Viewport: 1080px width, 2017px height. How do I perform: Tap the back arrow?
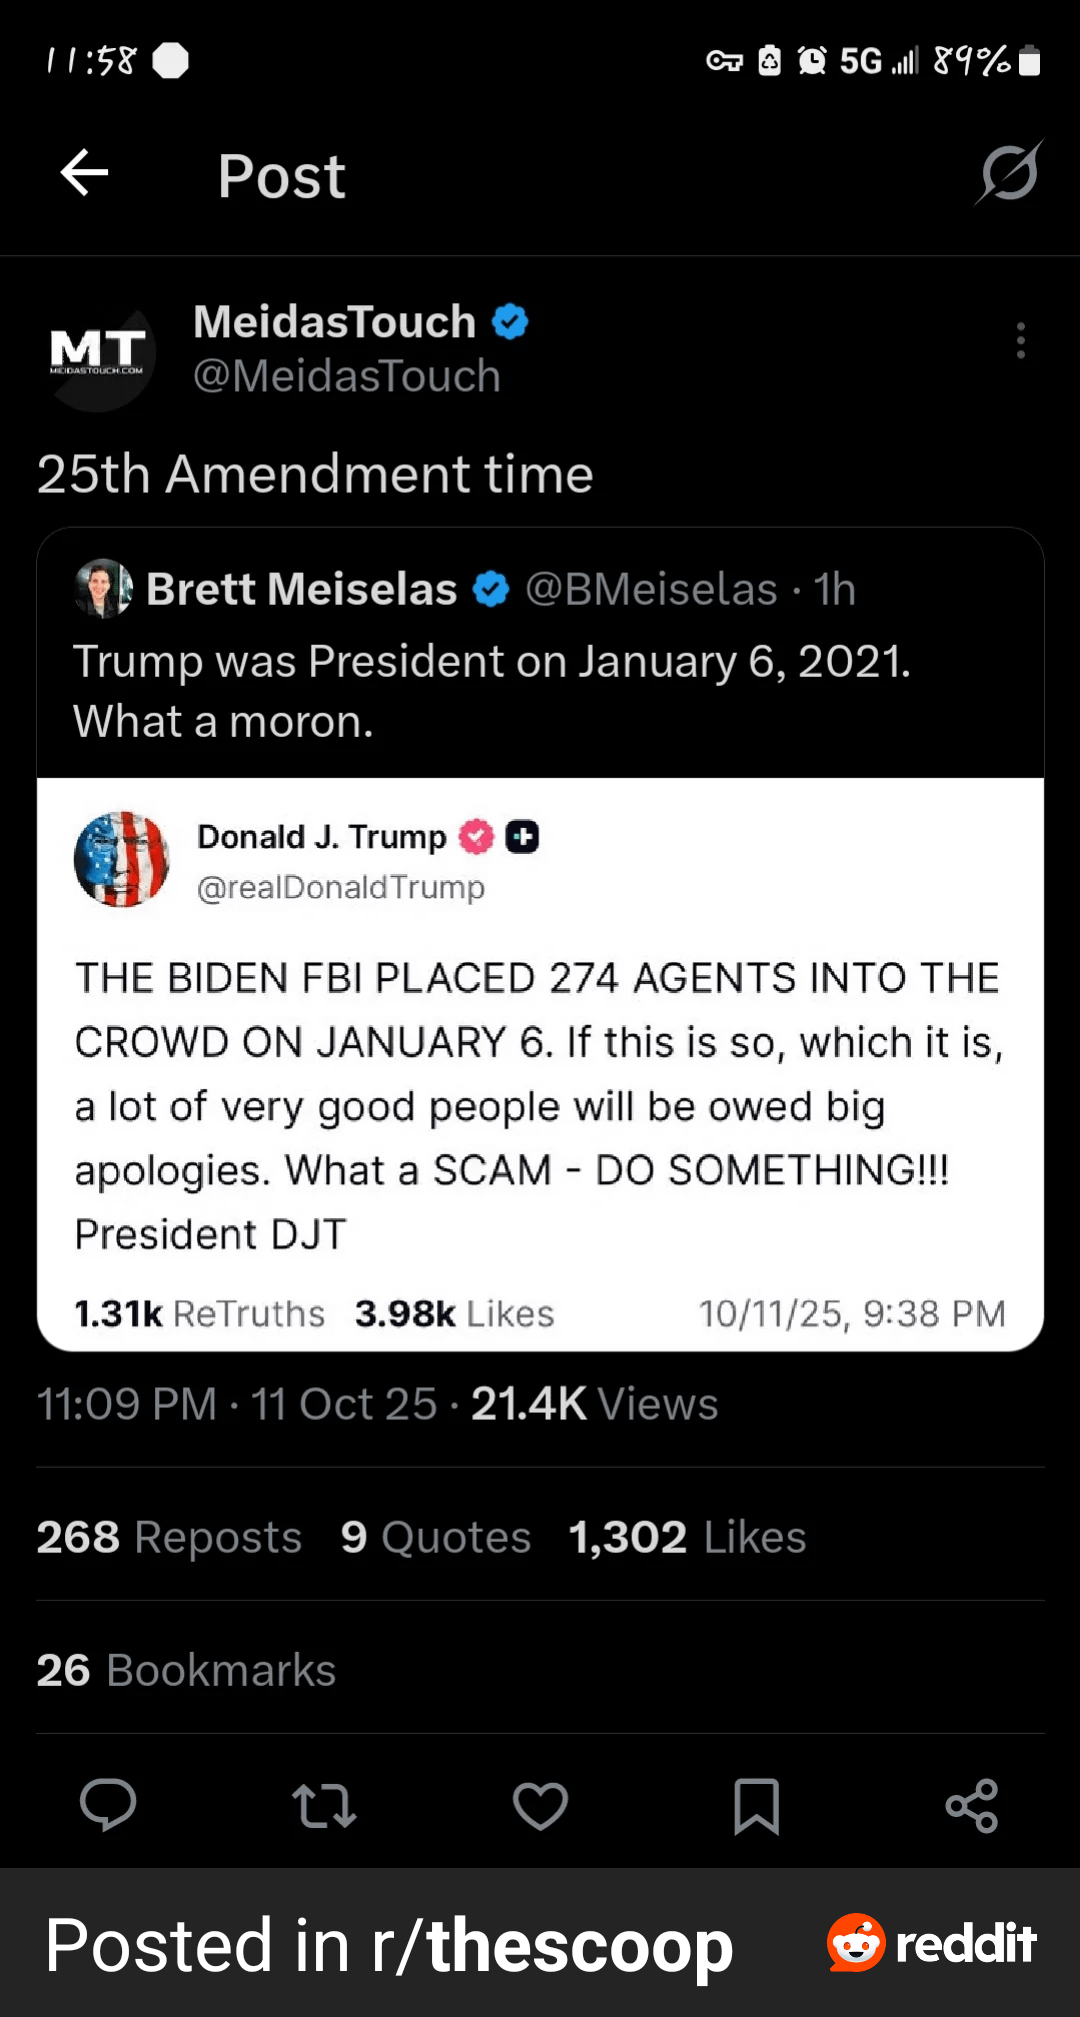[84, 174]
